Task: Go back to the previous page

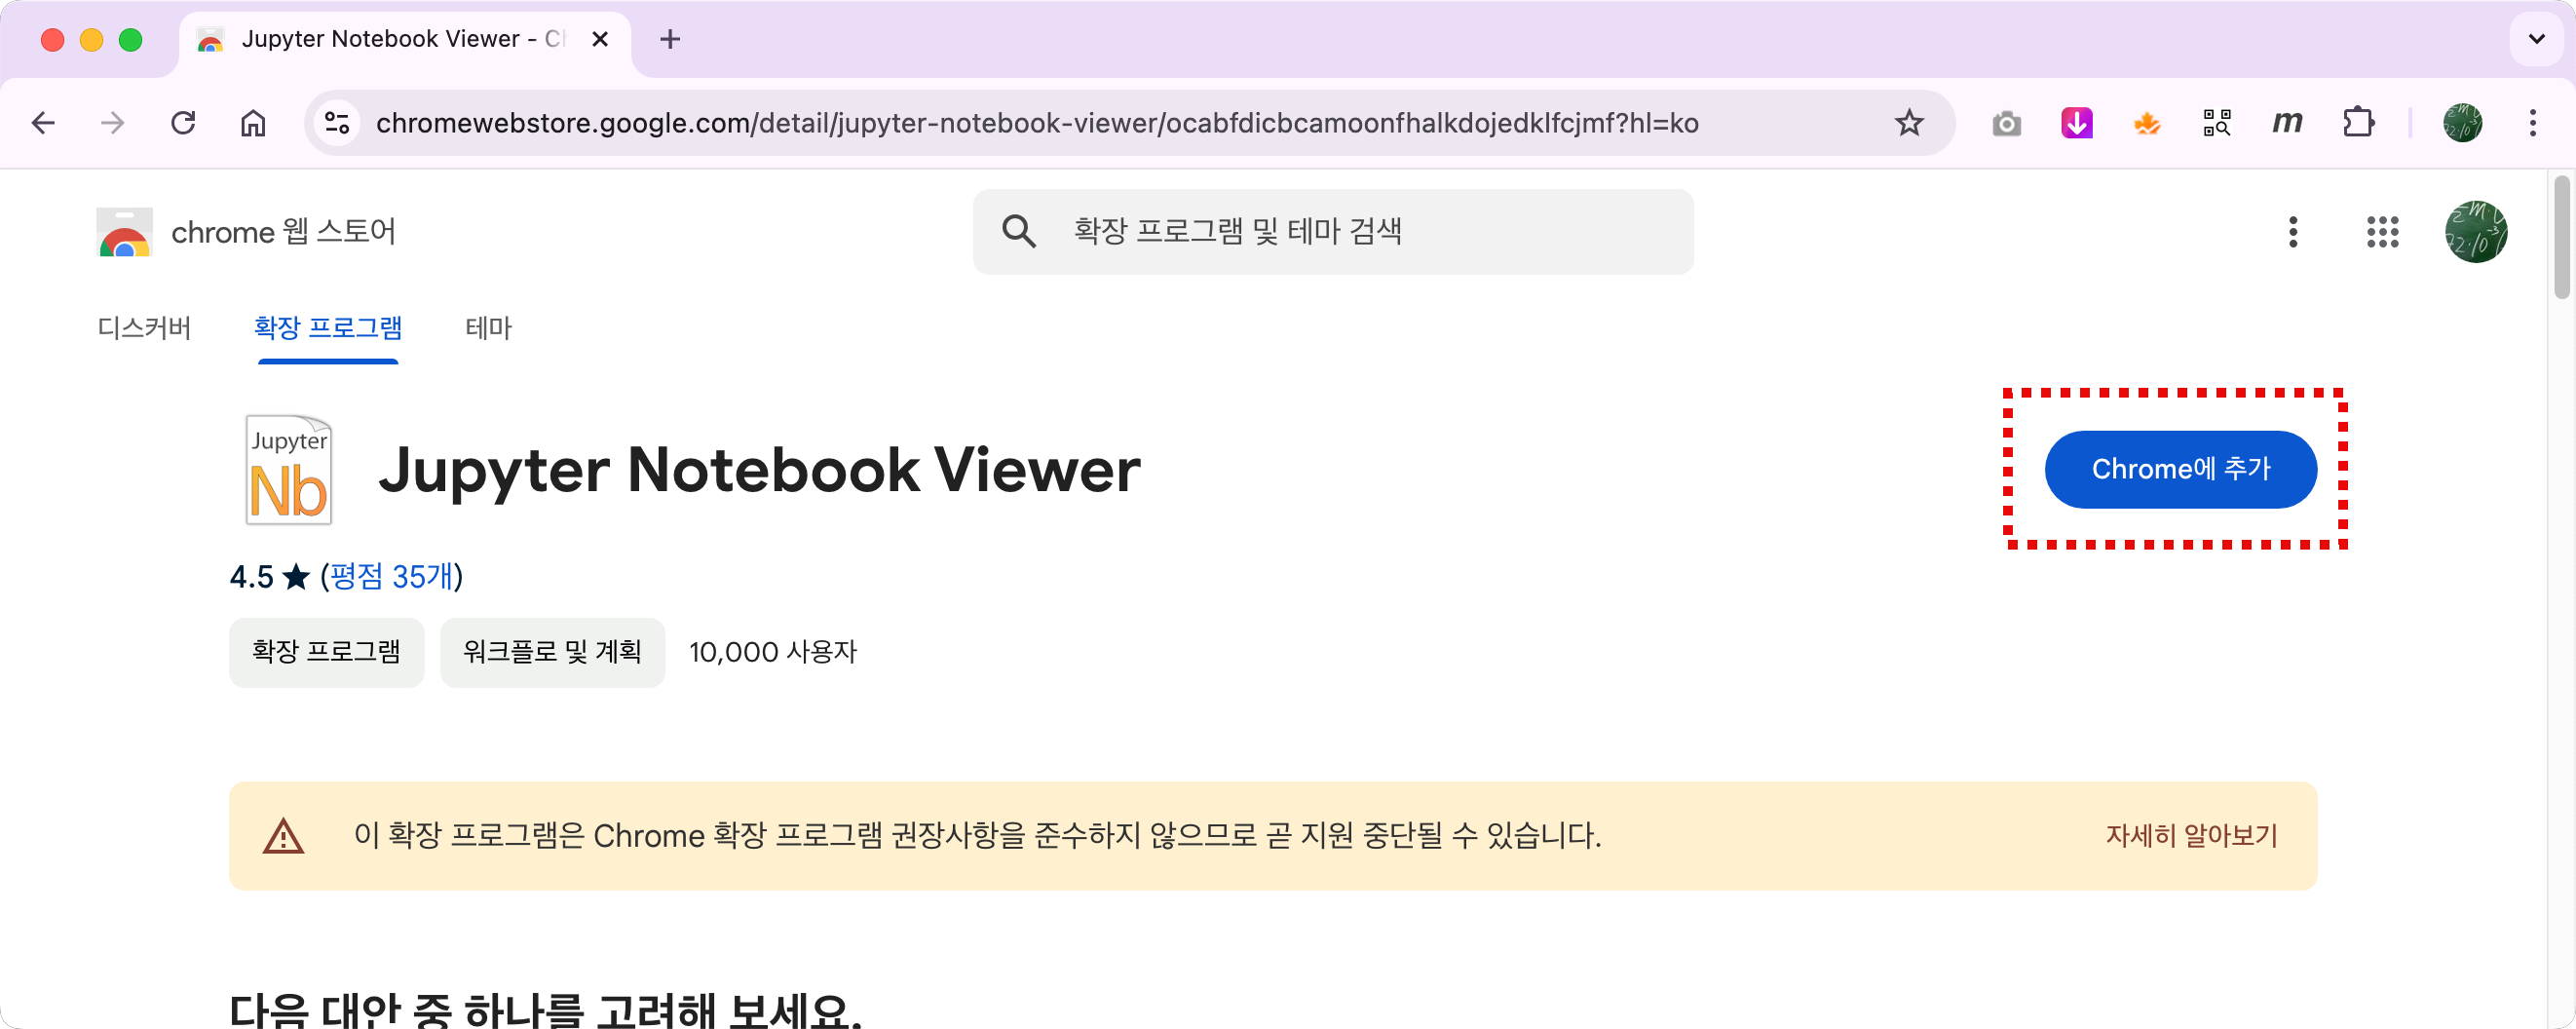Action: (x=43, y=123)
